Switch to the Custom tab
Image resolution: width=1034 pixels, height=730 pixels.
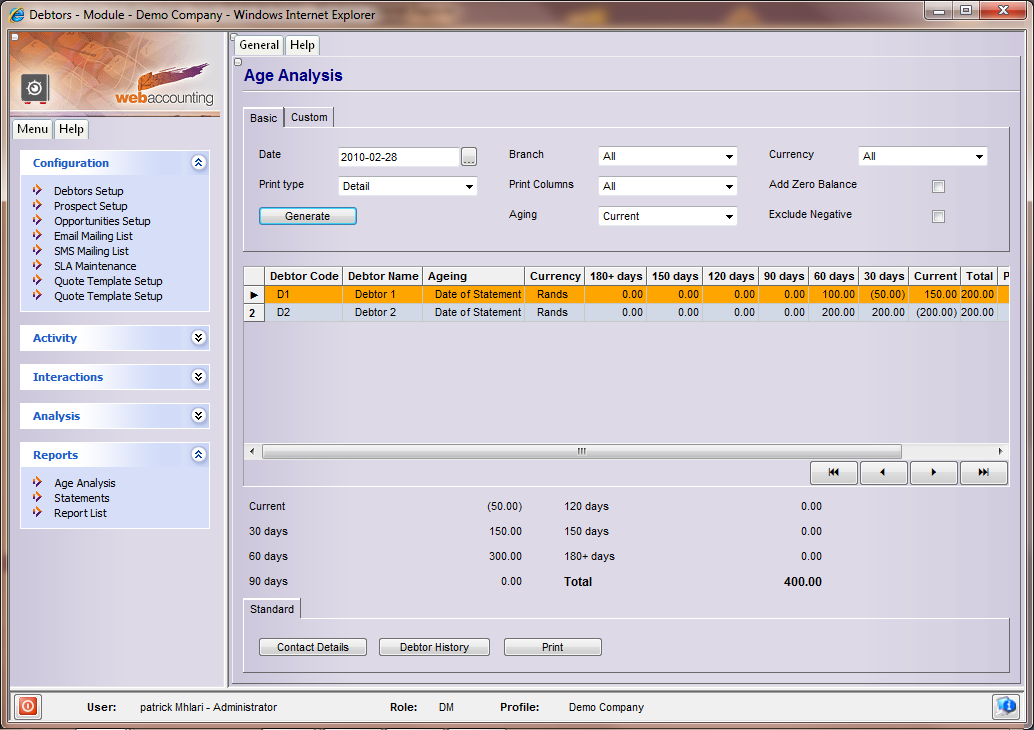coord(309,118)
